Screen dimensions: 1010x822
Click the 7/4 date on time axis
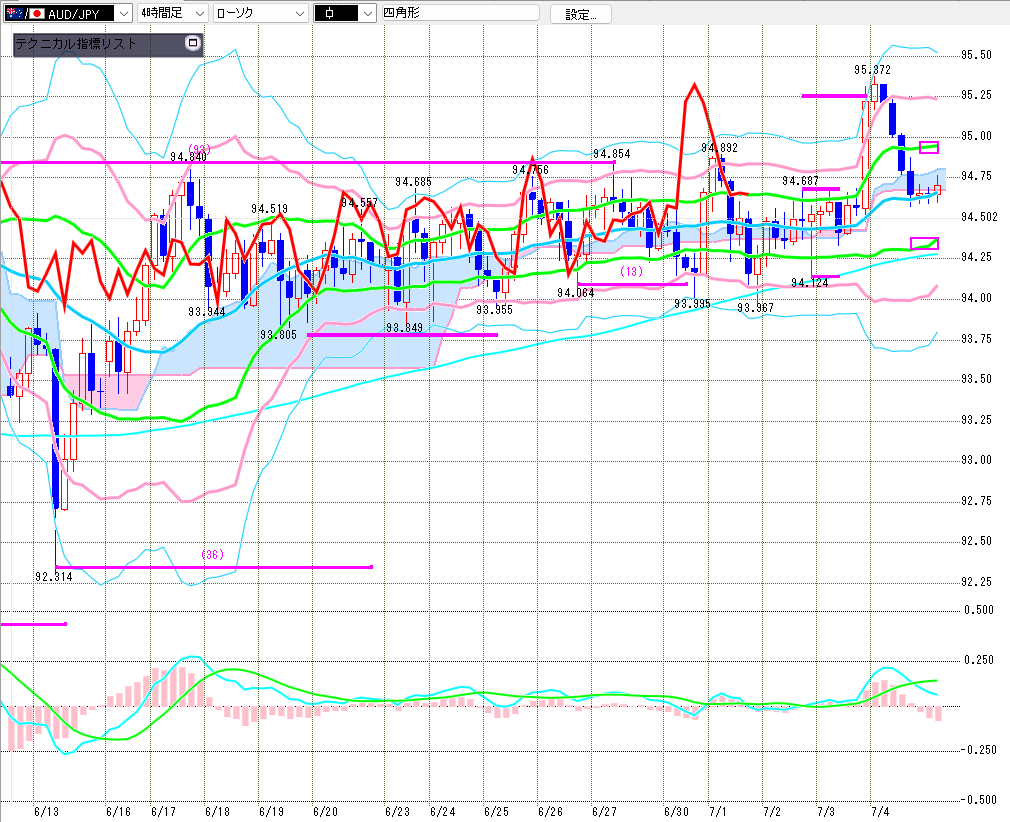tap(880, 812)
